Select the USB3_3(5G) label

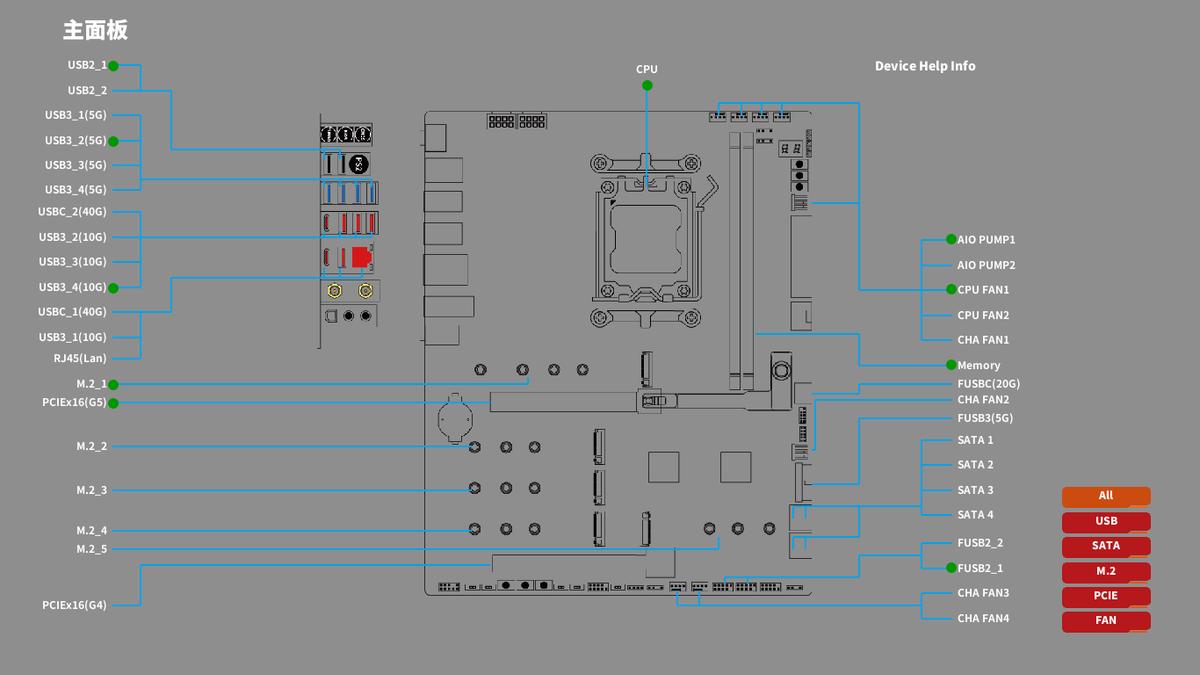[75, 165]
